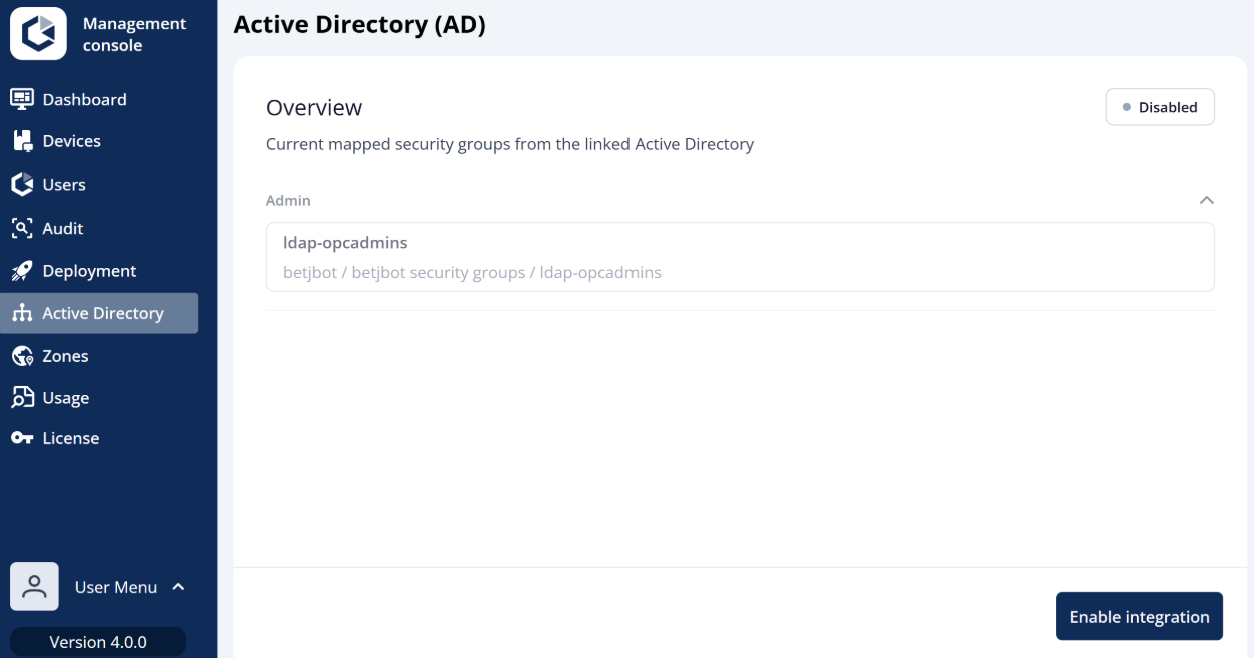
Task: Click the Active Directory hierarchy icon
Action: tap(22, 313)
